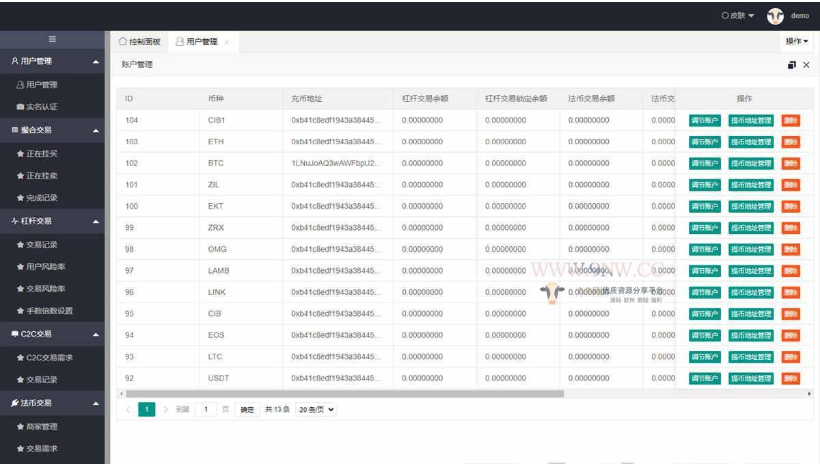Image resolution: width=820 pixels, height=464 pixels.
Task: Delete the CIB1 row with 删除 button
Action: pos(791,120)
